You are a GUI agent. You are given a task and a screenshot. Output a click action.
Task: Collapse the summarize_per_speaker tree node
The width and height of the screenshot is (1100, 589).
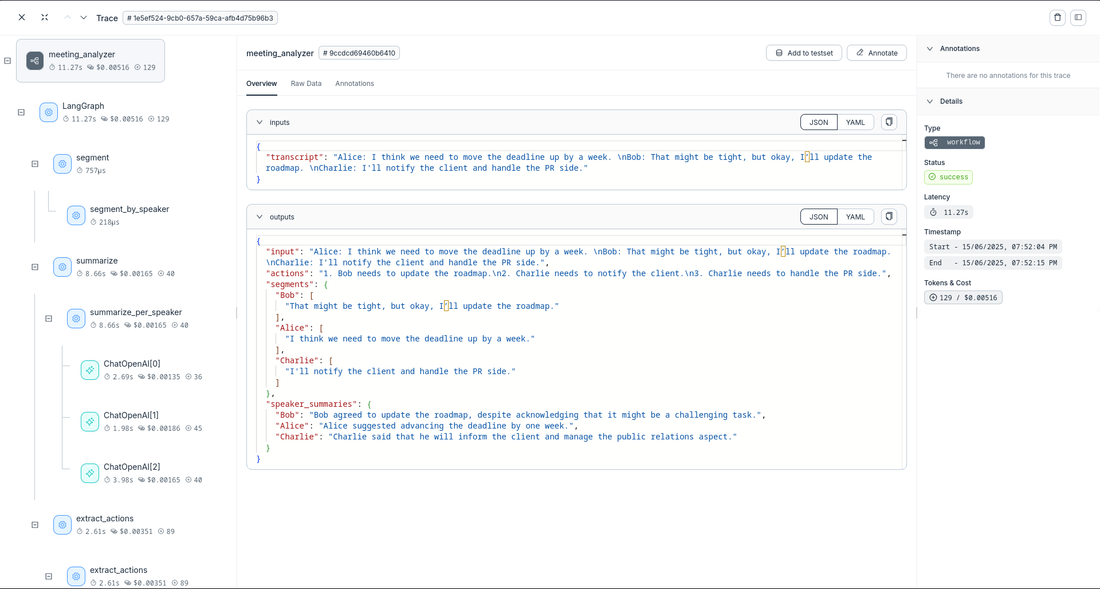(48, 317)
